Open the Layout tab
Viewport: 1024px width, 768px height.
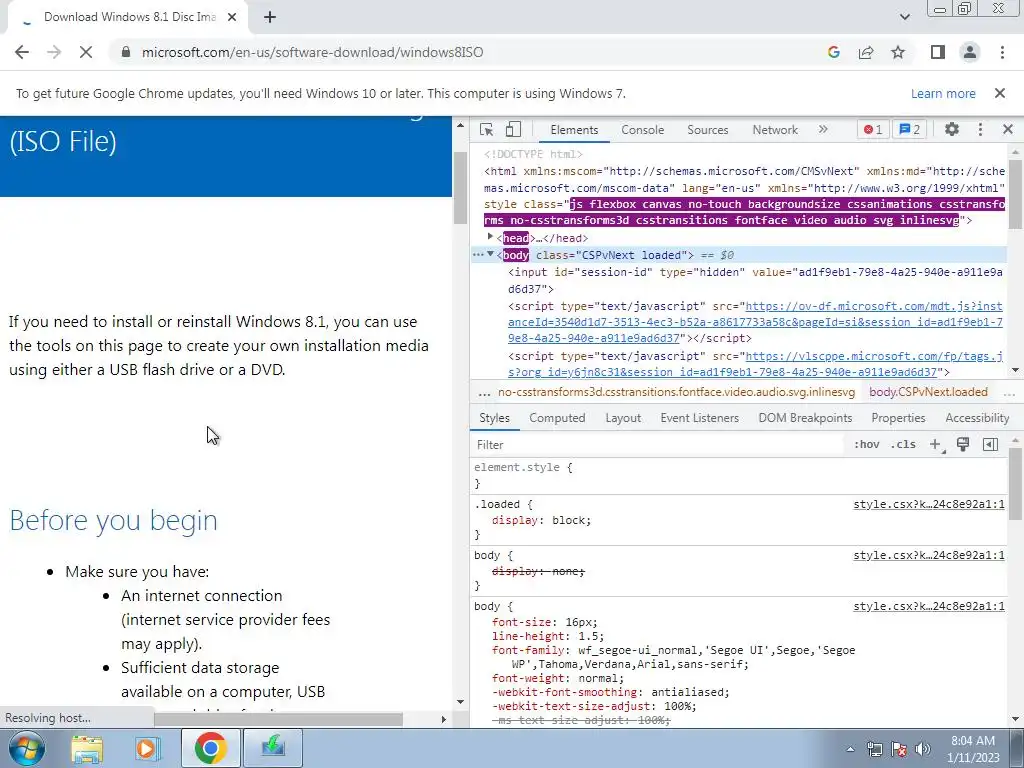pos(623,418)
